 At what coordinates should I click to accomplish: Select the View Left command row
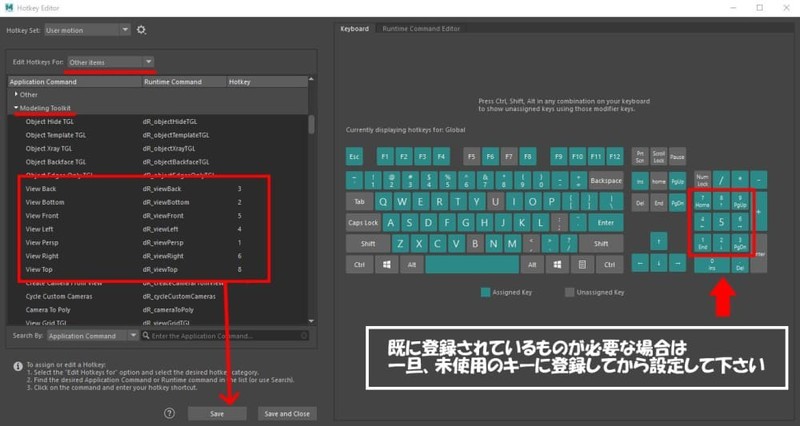pyautogui.click(x=158, y=229)
